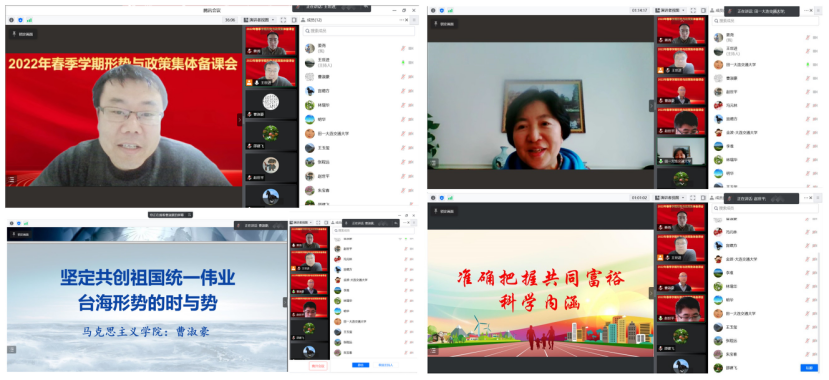Collapse the thumbnail strip arrow beside the red banner video

[240, 120]
